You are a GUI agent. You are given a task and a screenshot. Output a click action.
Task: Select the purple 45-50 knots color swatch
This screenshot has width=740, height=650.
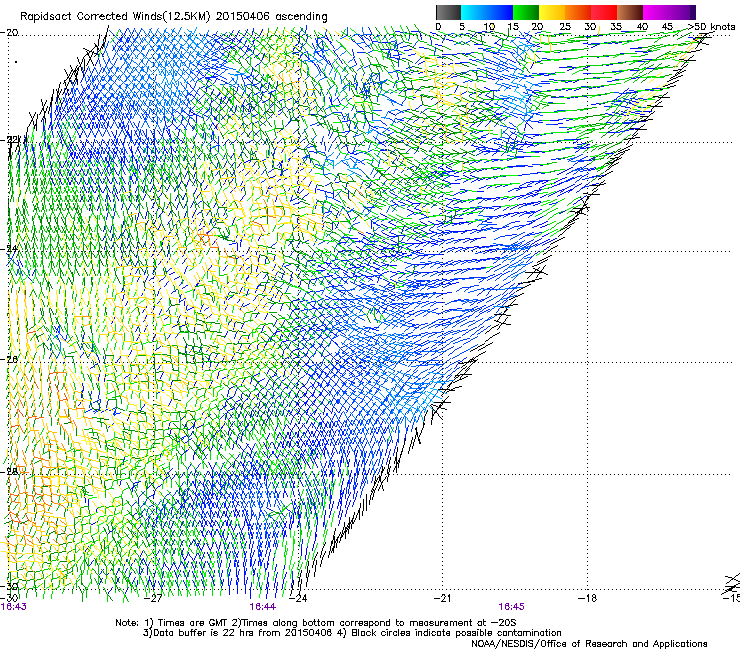point(682,12)
